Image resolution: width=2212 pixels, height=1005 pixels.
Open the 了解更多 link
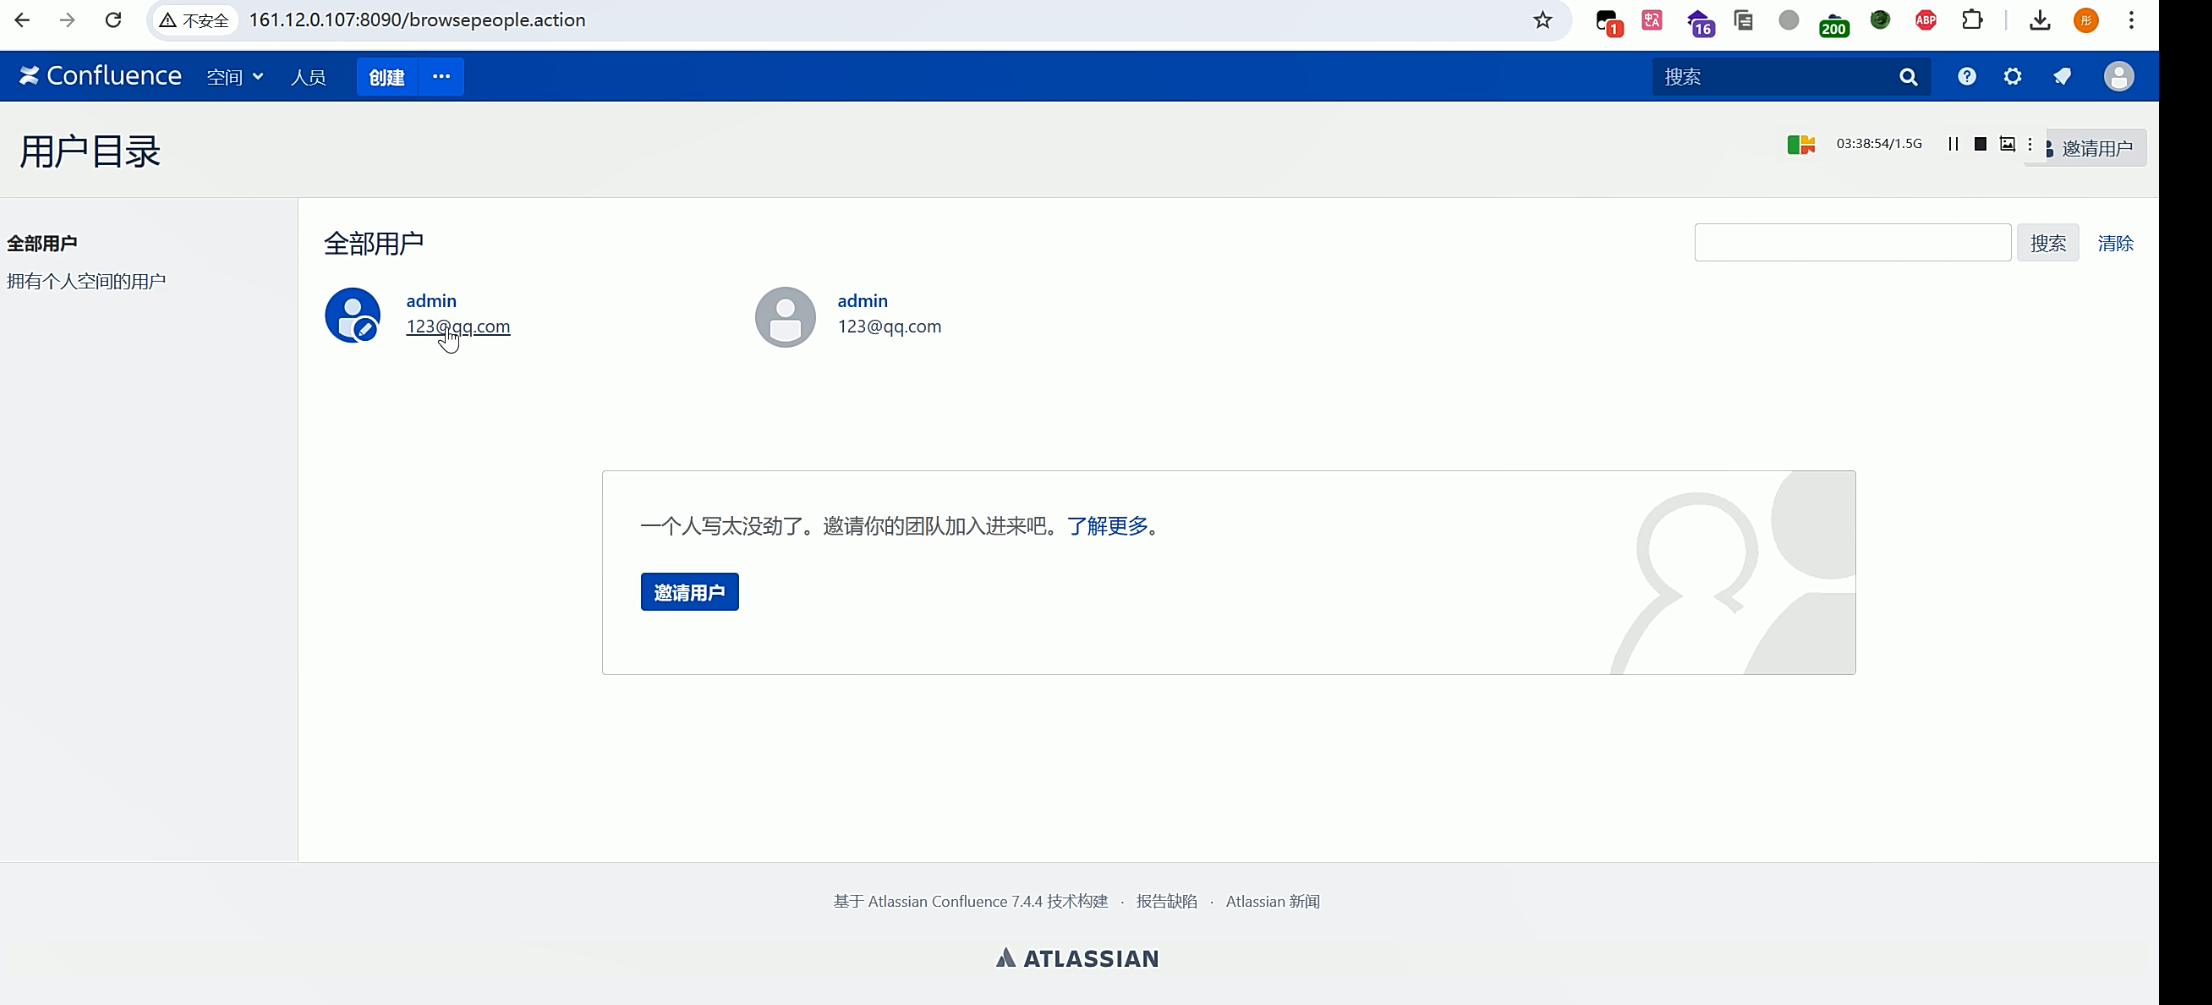click(x=1107, y=526)
